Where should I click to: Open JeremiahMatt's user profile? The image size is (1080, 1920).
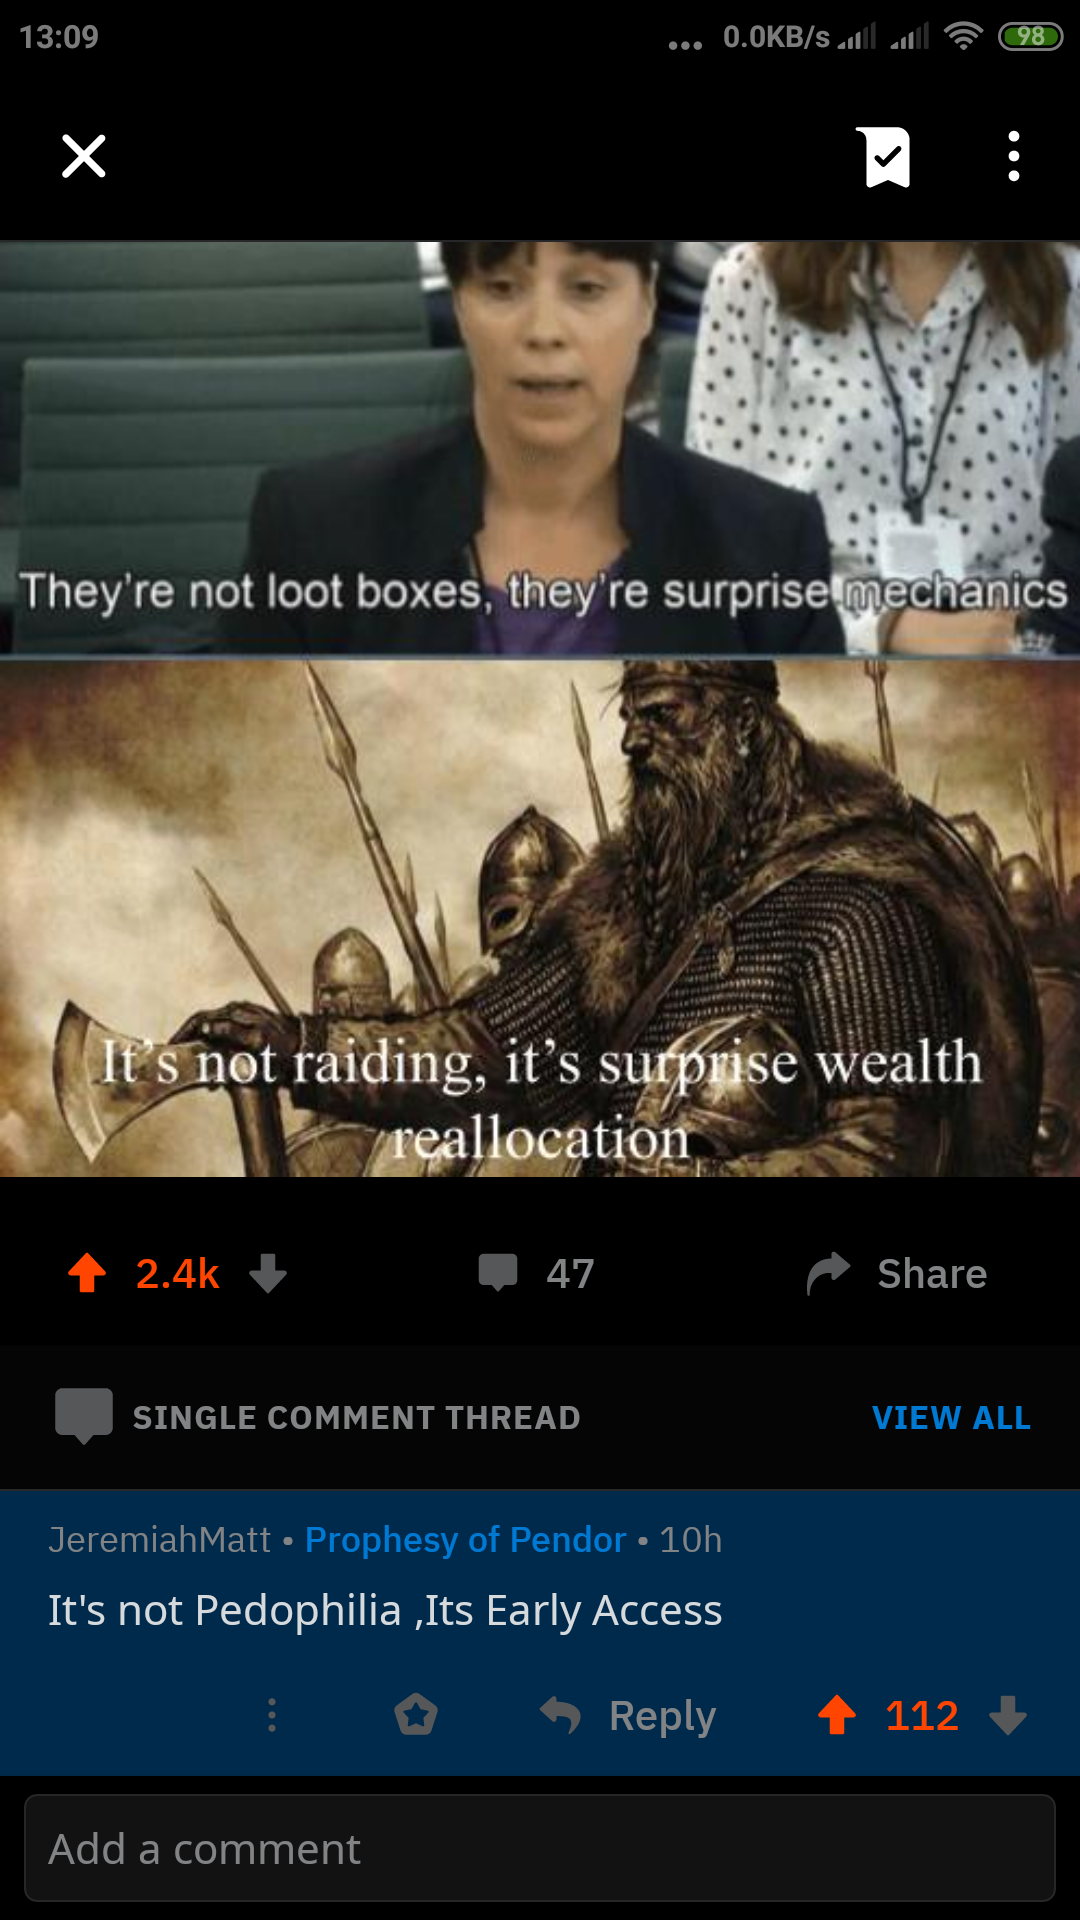pos(160,1540)
